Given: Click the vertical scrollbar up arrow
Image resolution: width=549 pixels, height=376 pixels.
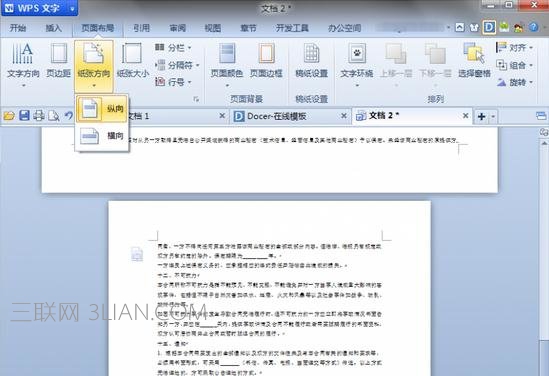Looking at the screenshot, I should (x=544, y=143).
